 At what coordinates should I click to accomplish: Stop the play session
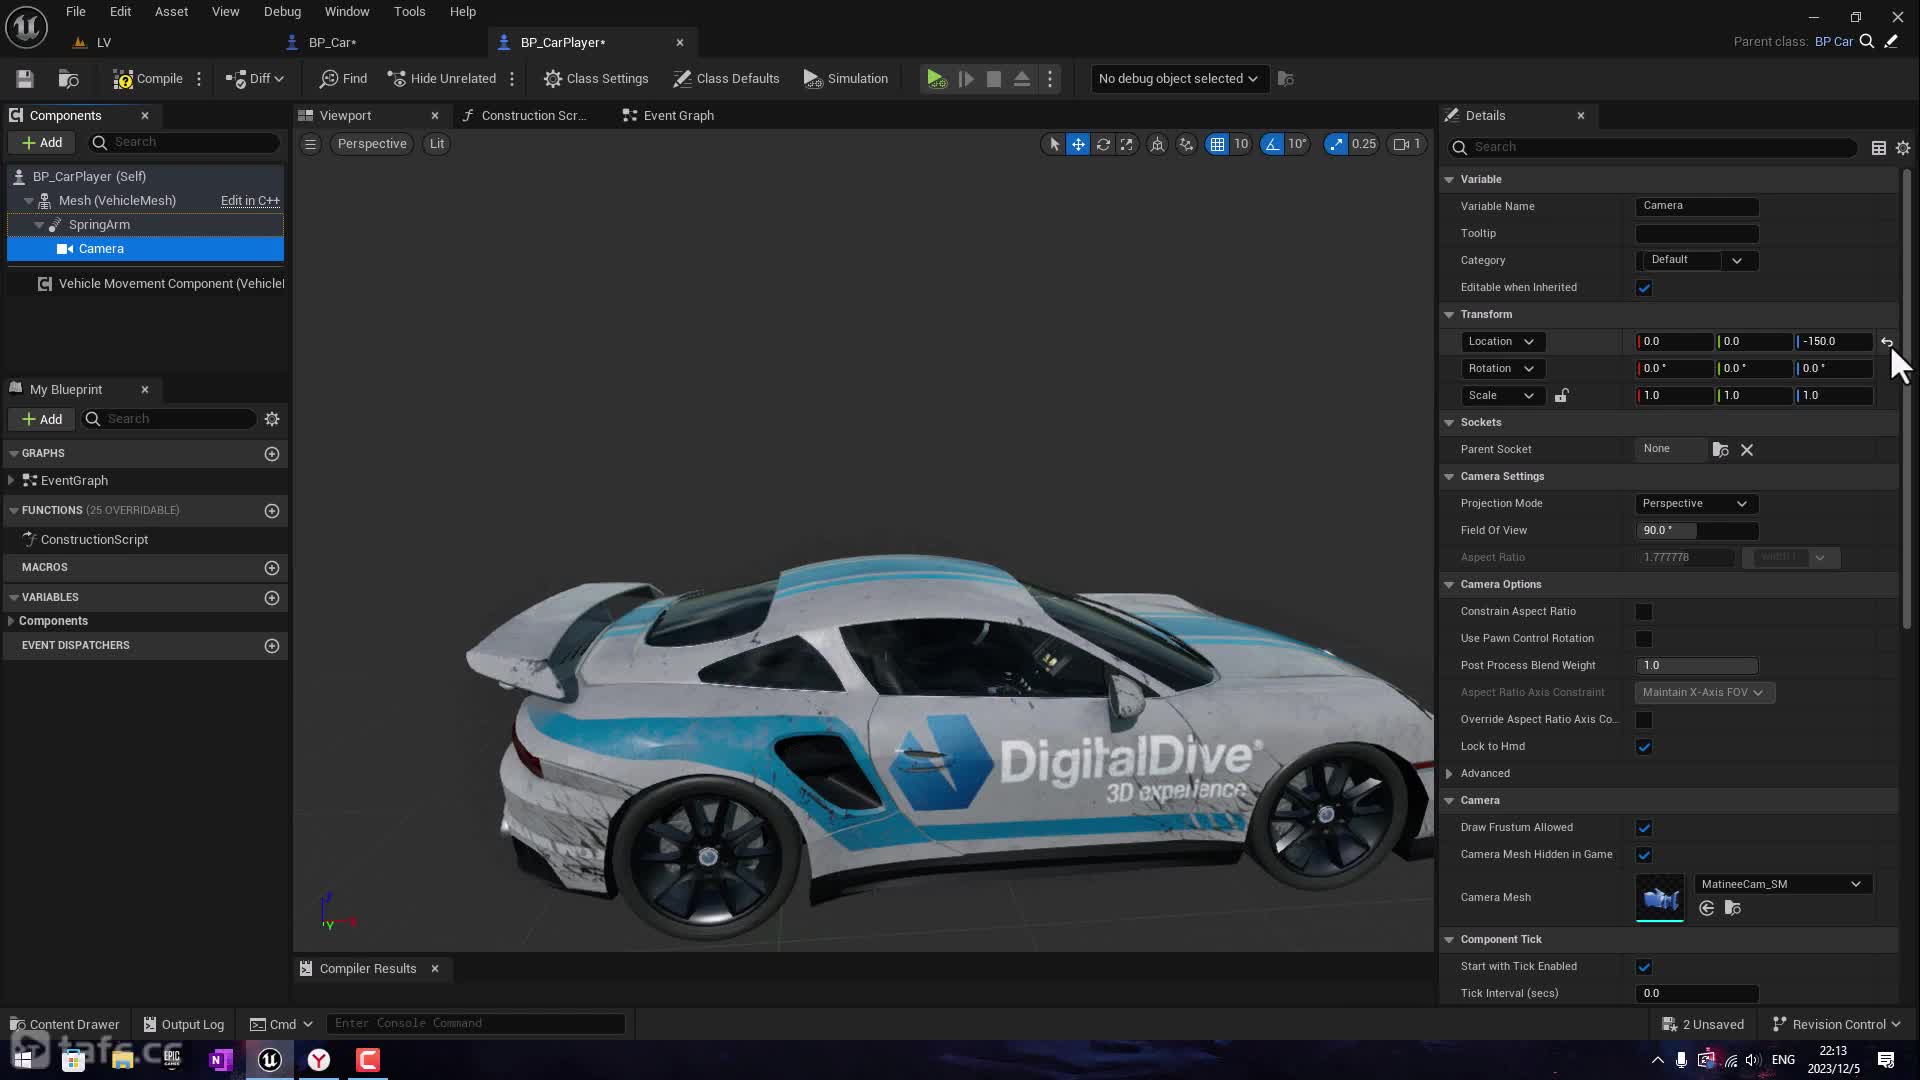(x=994, y=79)
